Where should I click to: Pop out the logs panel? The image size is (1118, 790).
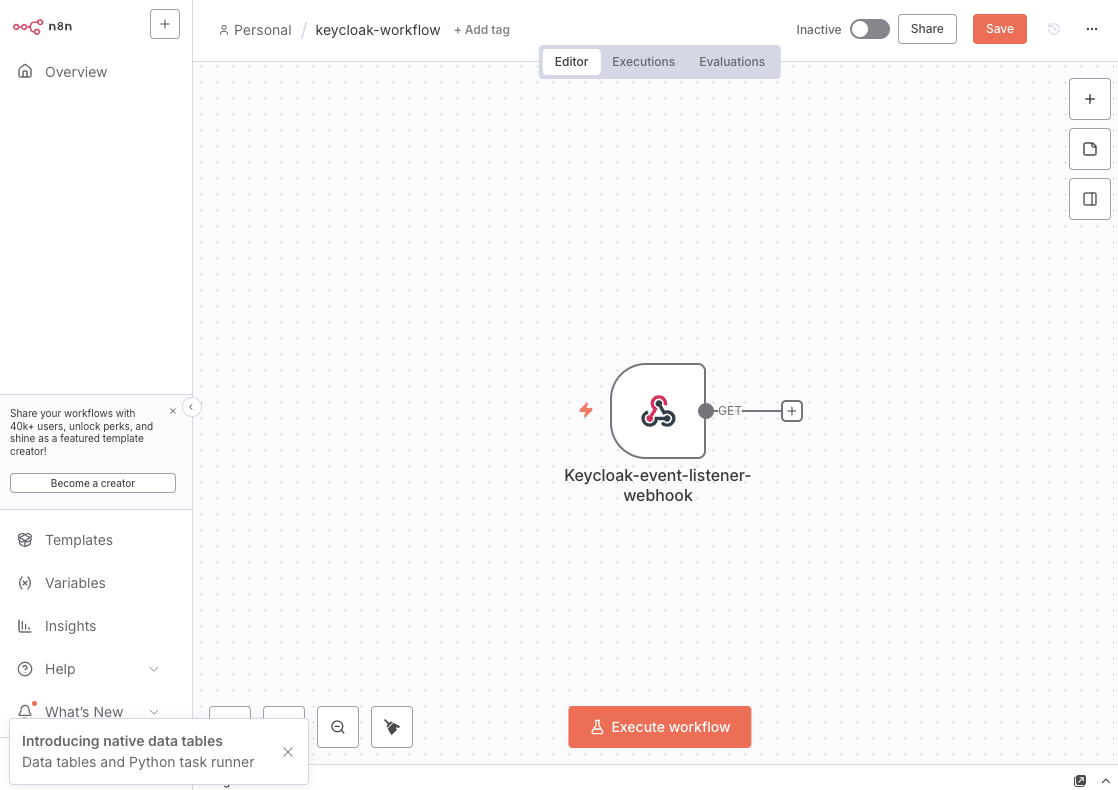1080,781
